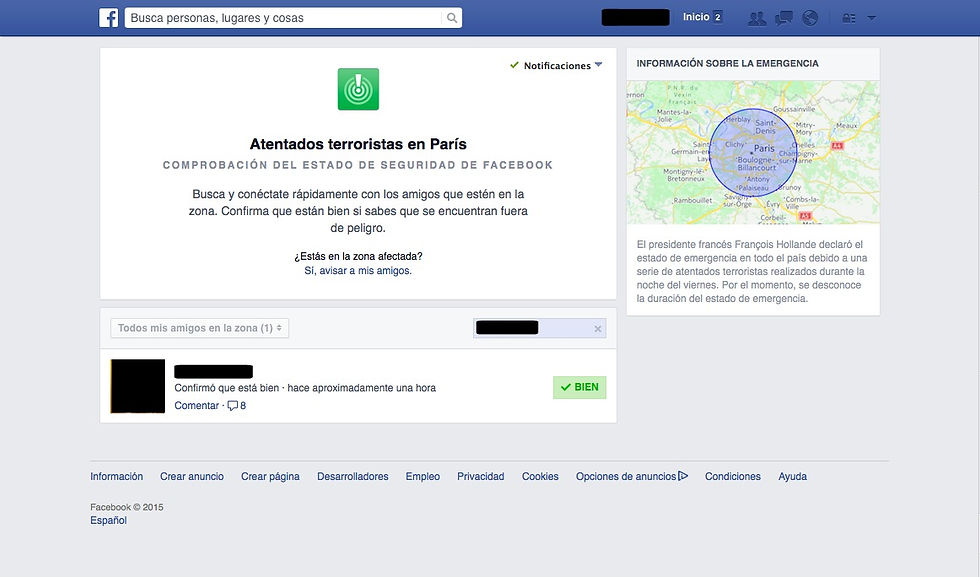Open friend requests icon
980x577 pixels.
(757, 18)
